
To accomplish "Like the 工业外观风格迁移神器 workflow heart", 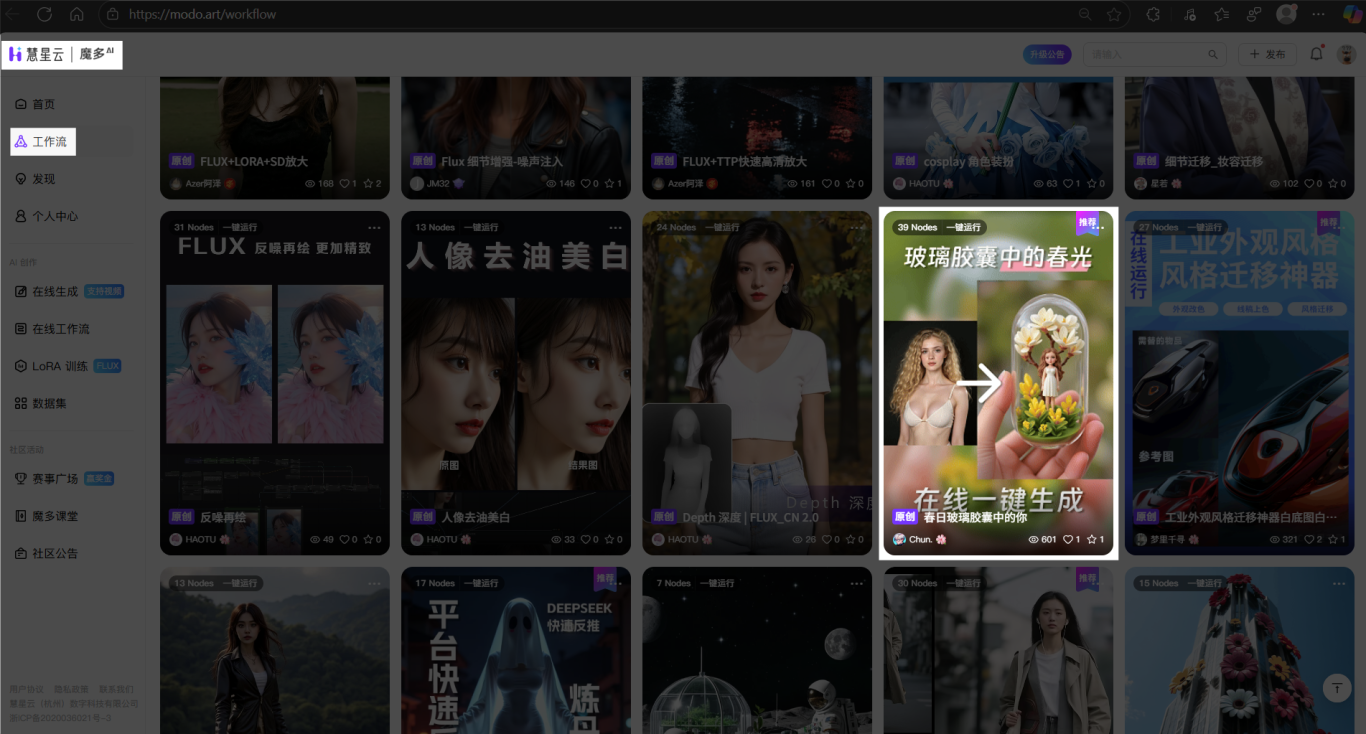I will pyautogui.click(x=1308, y=539).
